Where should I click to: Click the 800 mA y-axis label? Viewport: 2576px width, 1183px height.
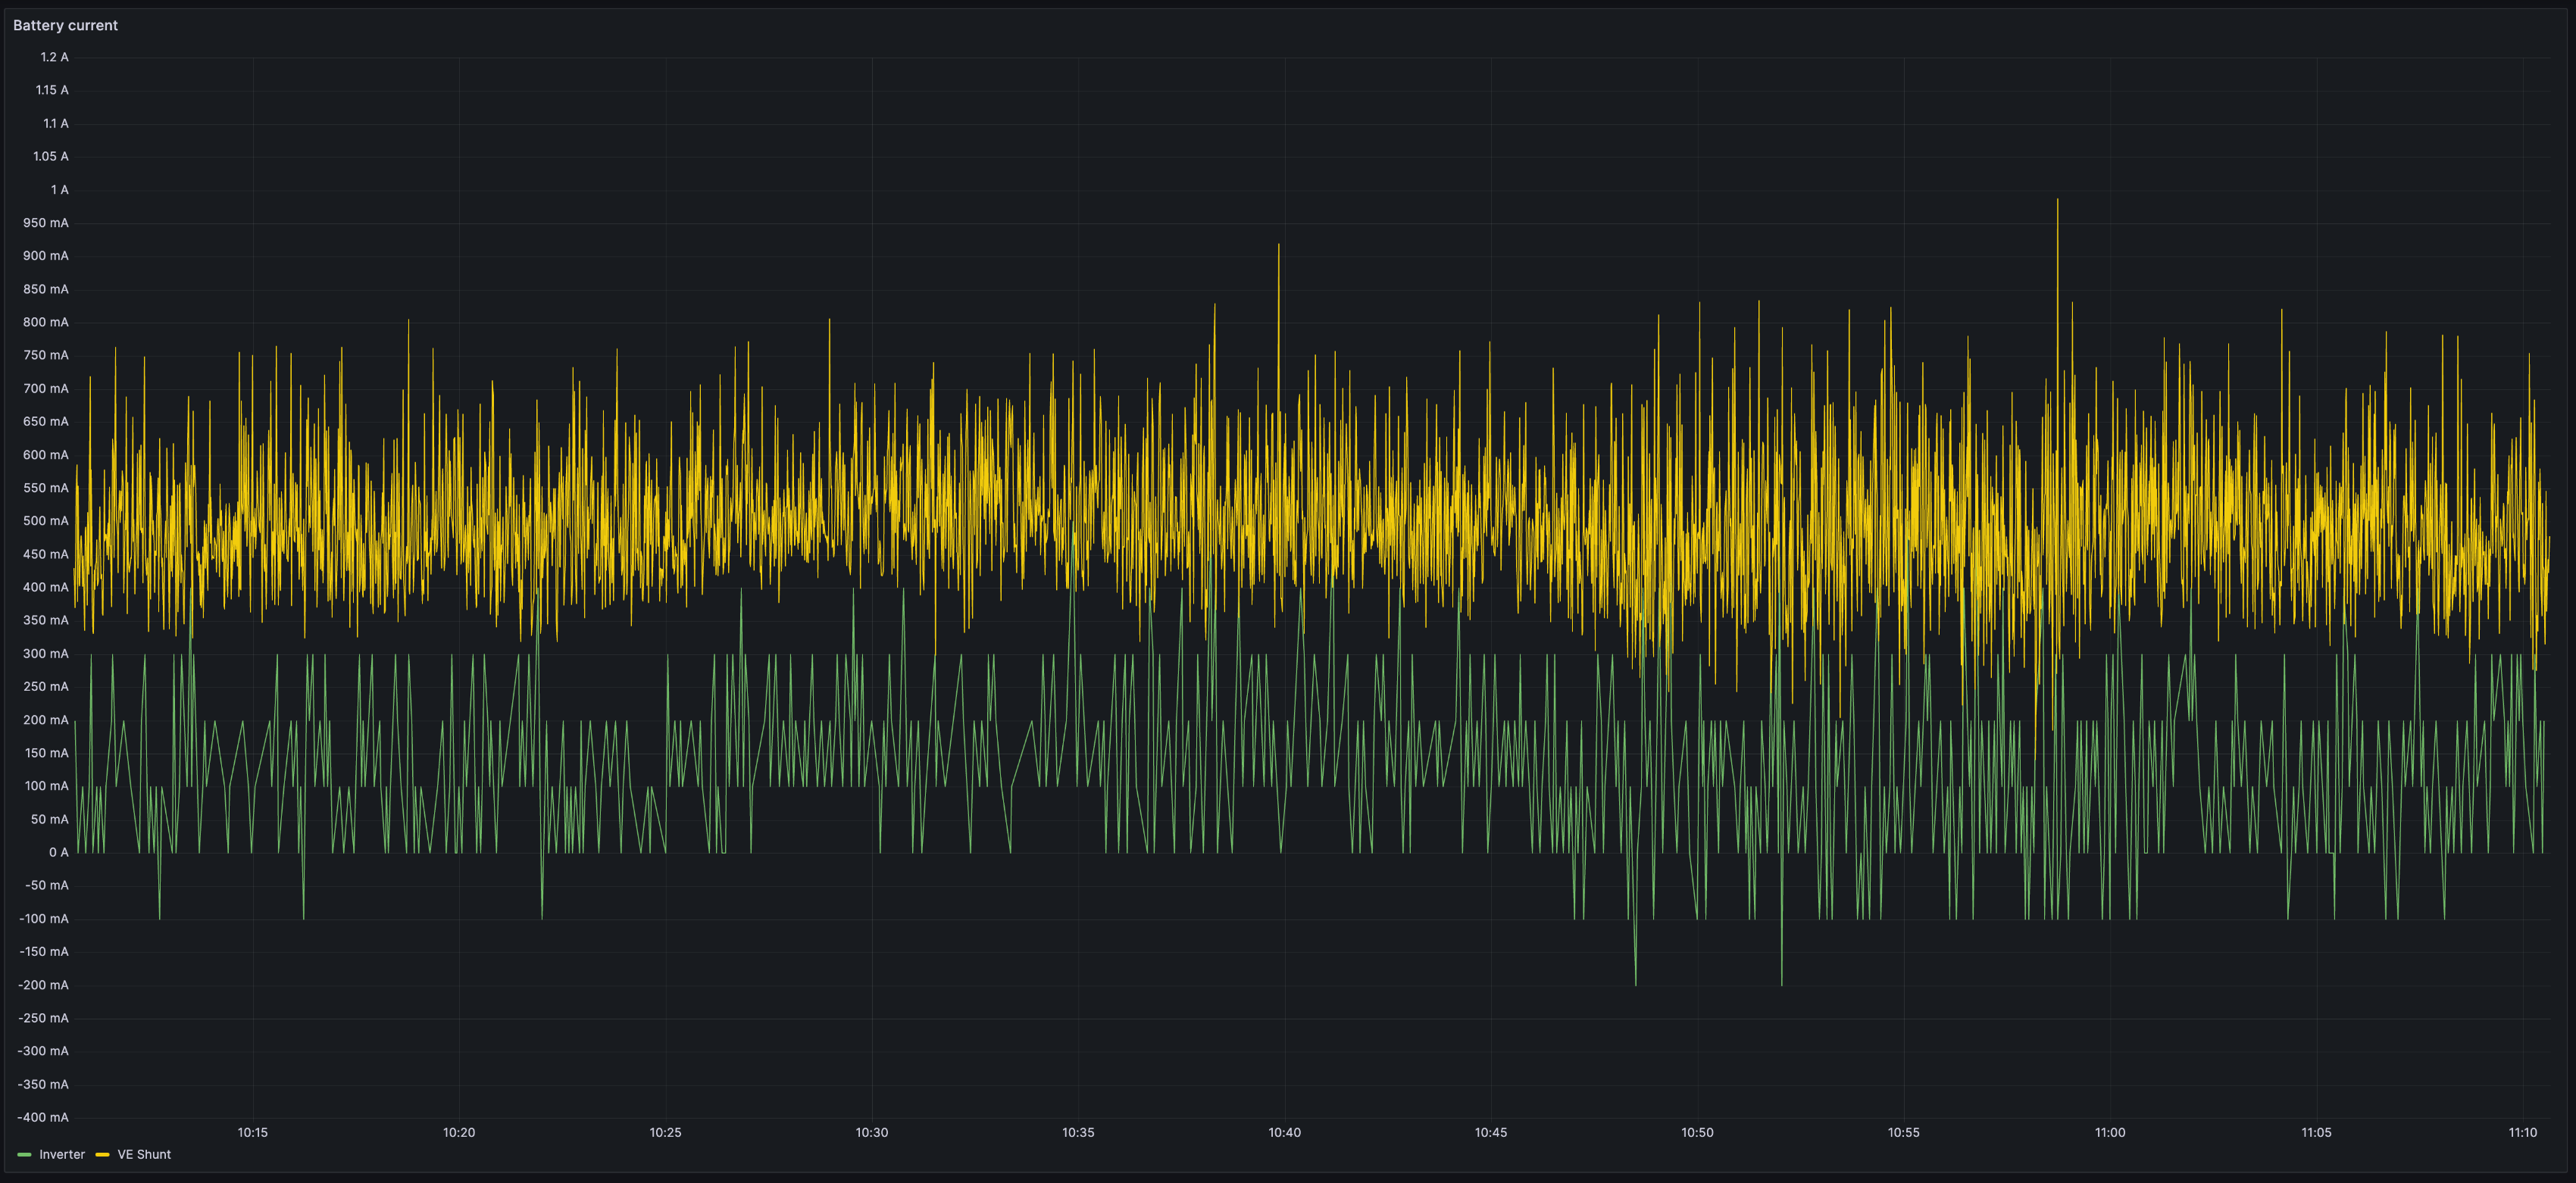point(46,322)
